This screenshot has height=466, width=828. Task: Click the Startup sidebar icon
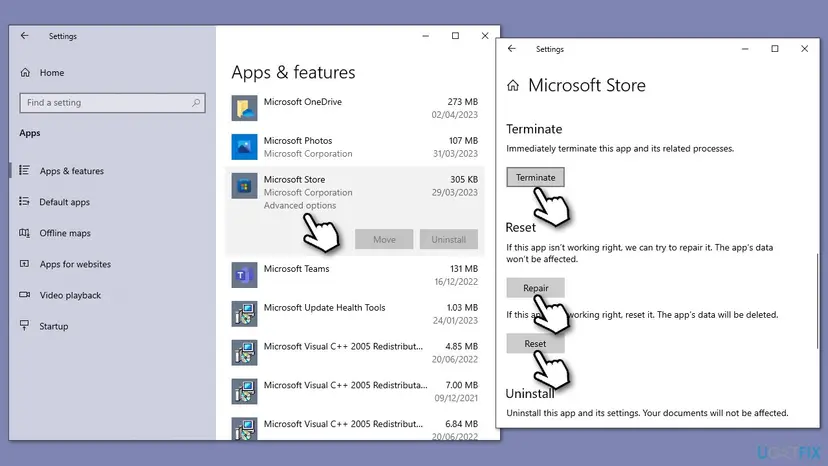click(24, 325)
